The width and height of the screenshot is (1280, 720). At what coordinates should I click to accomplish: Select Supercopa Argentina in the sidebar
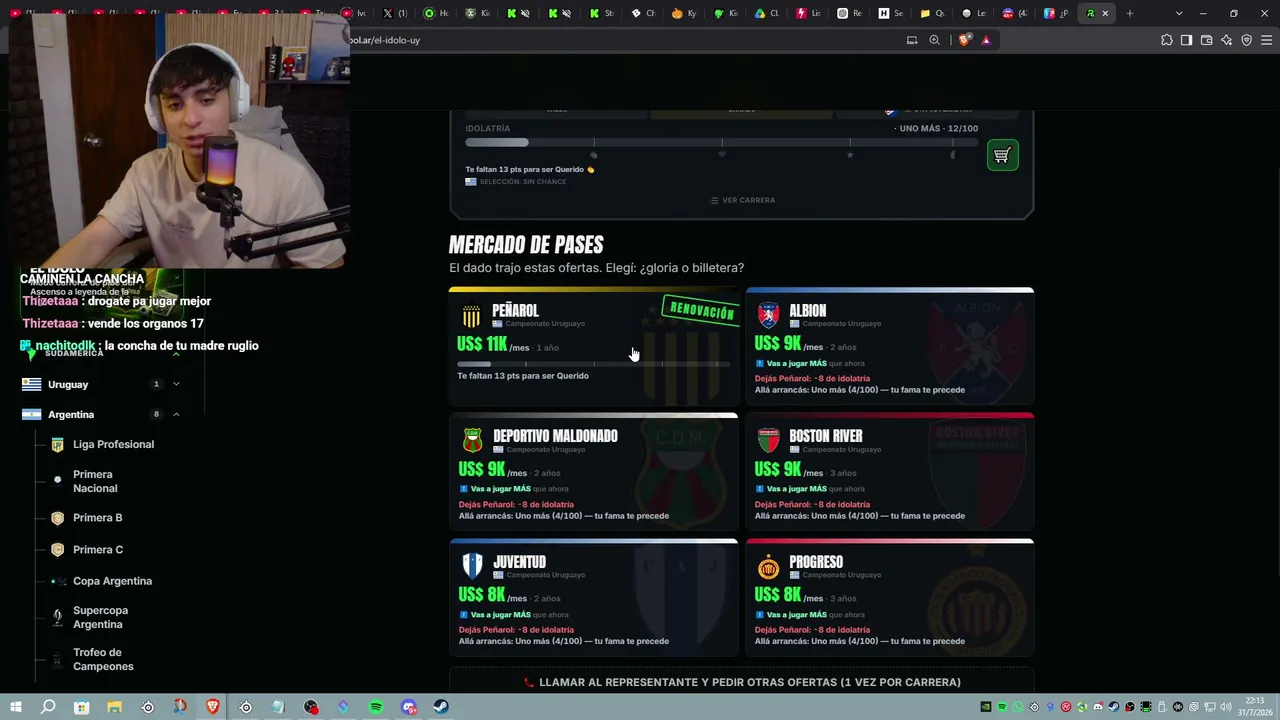(x=100, y=617)
